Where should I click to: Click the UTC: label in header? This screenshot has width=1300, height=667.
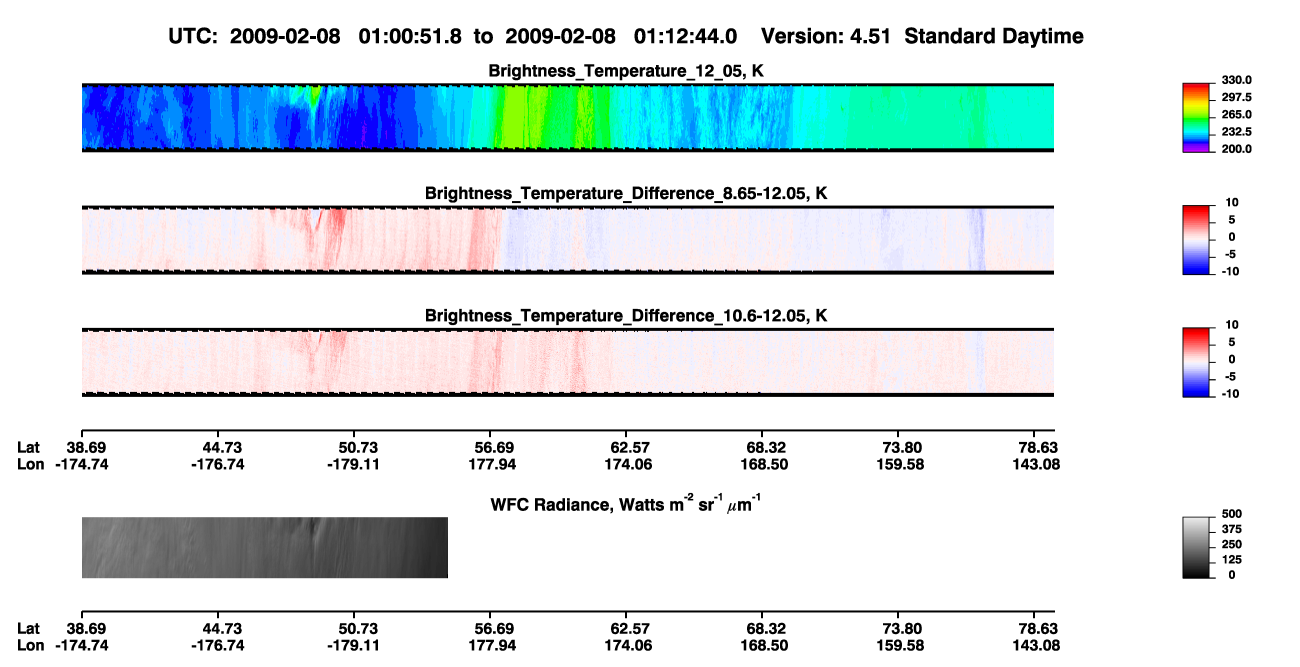[192, 37]
